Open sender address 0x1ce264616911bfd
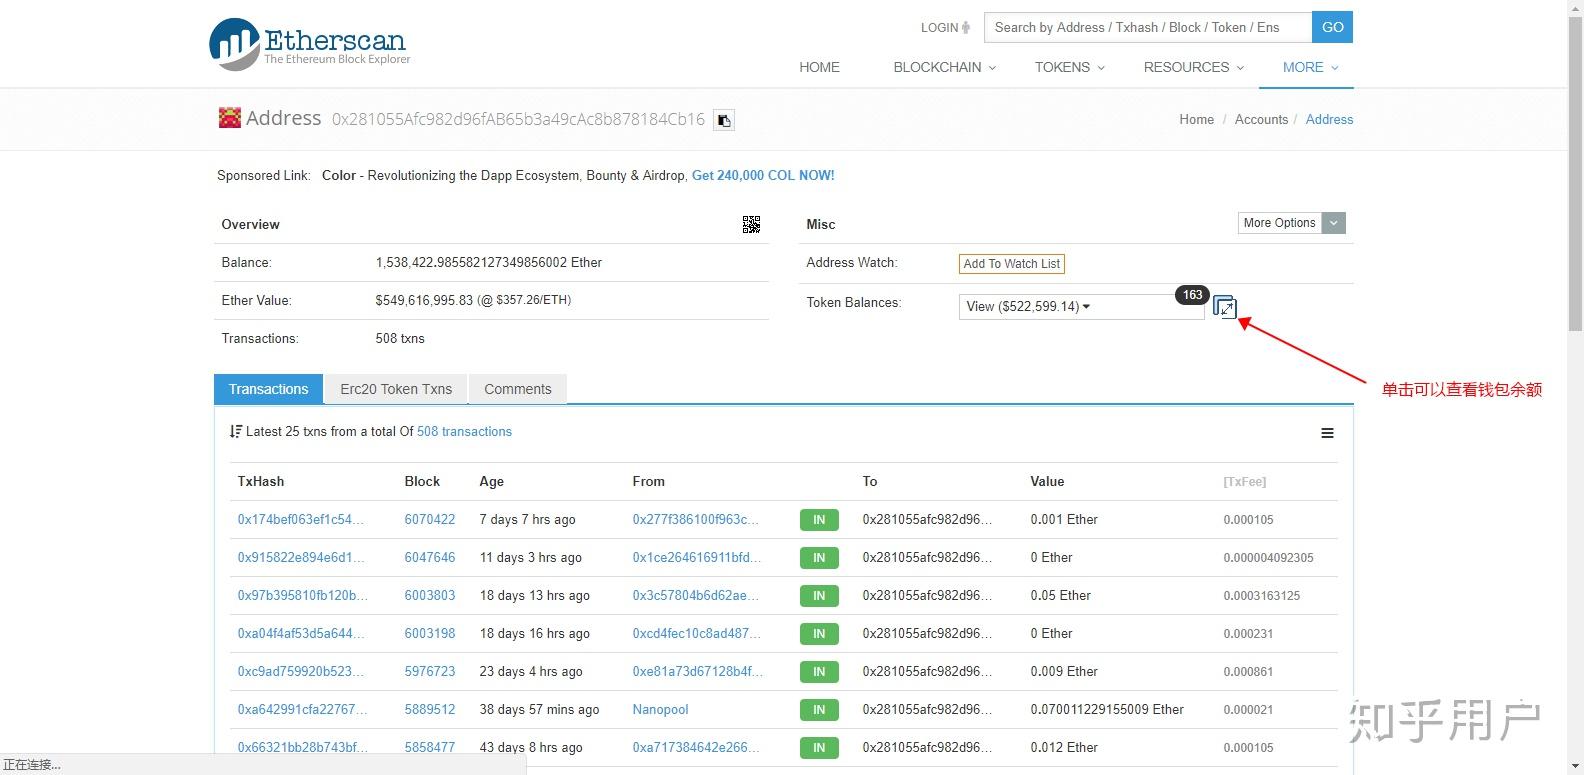The image size is (1584, 775). [x=697, y=557]
